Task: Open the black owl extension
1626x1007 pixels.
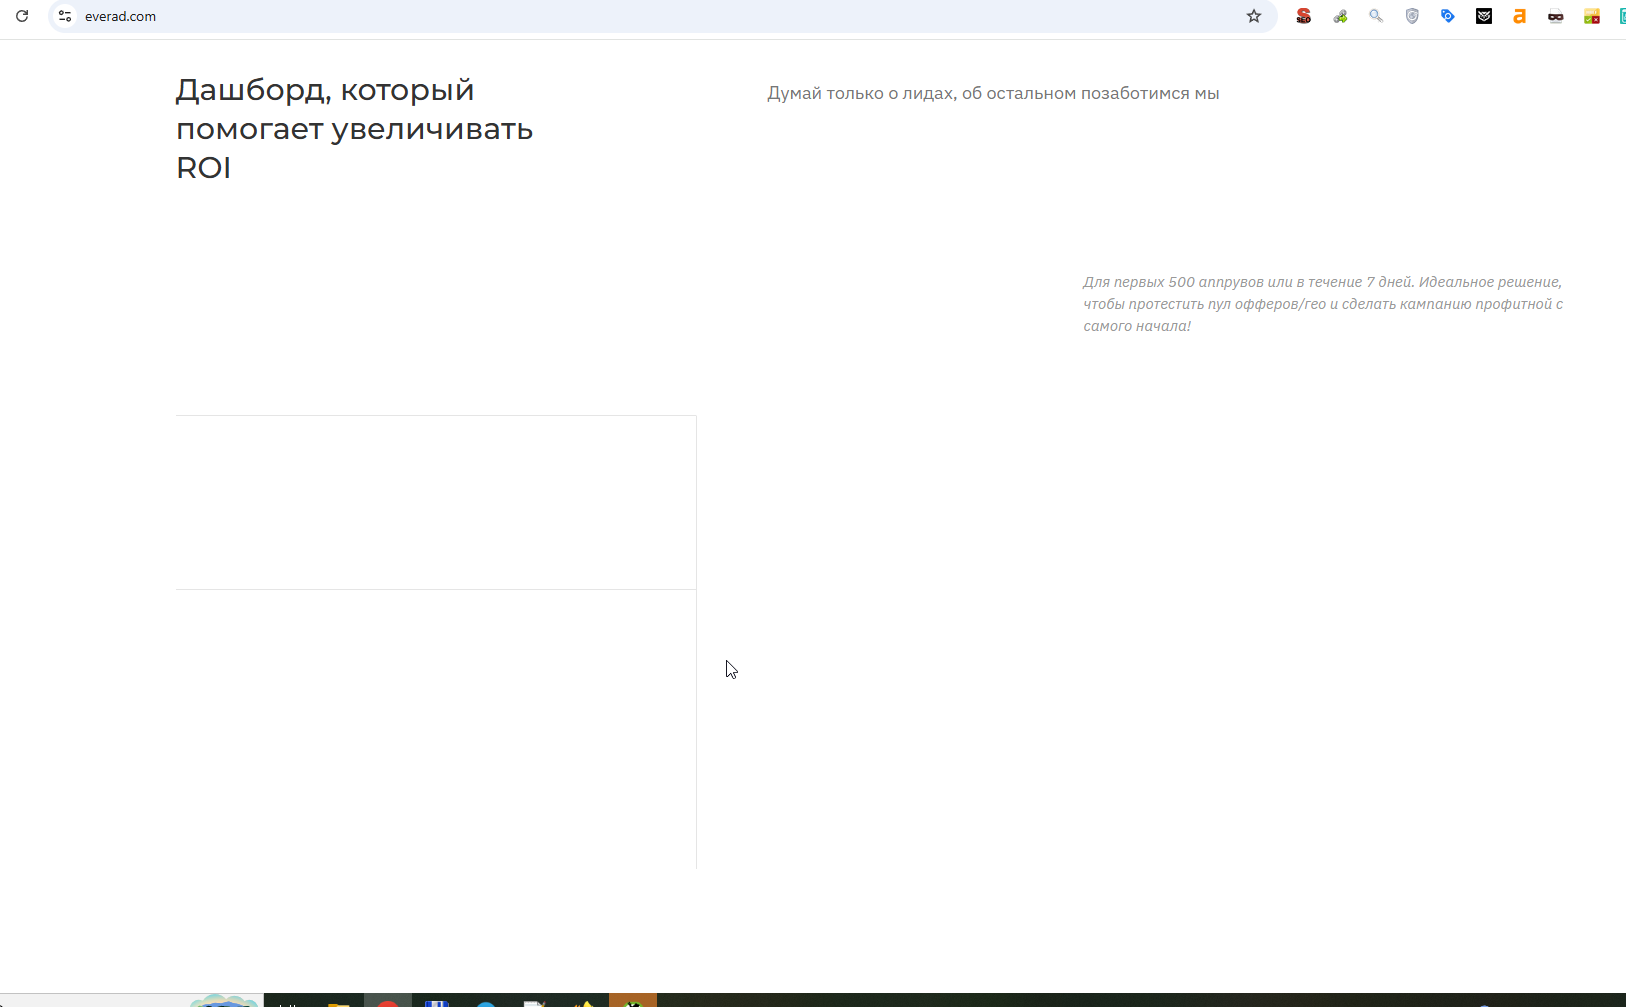Action: [1484, 16]
